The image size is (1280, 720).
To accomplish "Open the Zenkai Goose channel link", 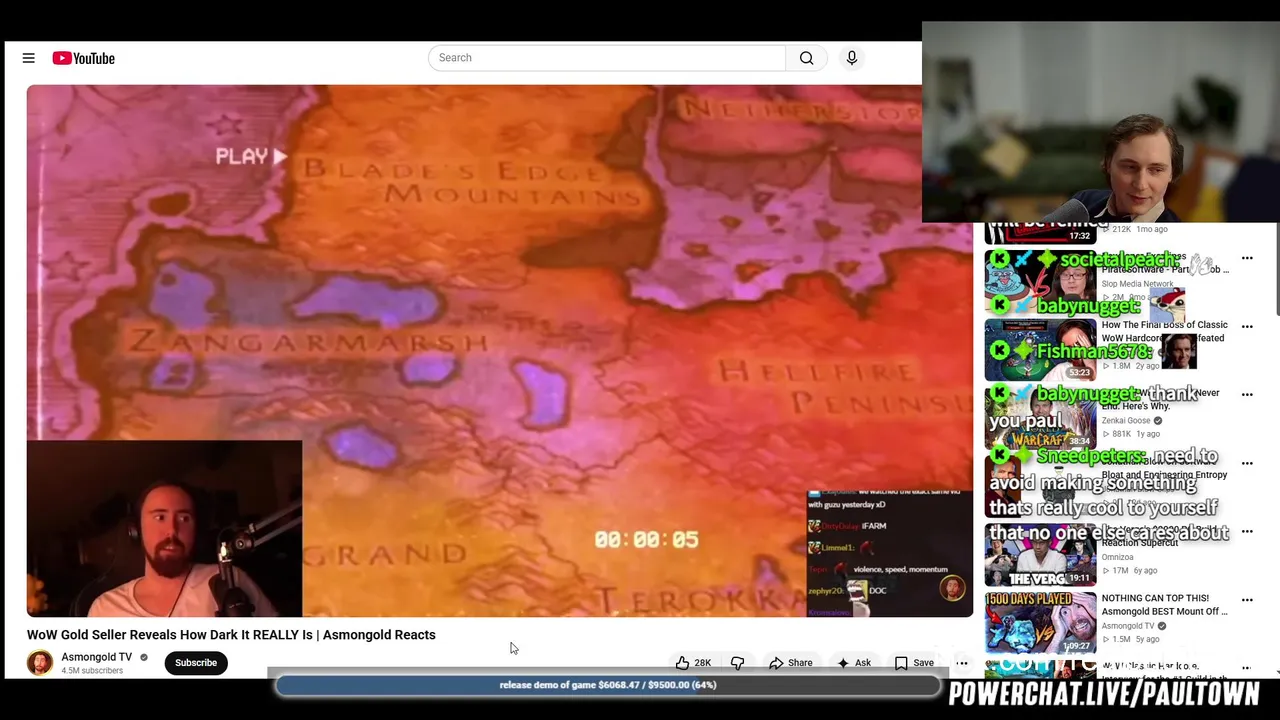I will 1126,420.
